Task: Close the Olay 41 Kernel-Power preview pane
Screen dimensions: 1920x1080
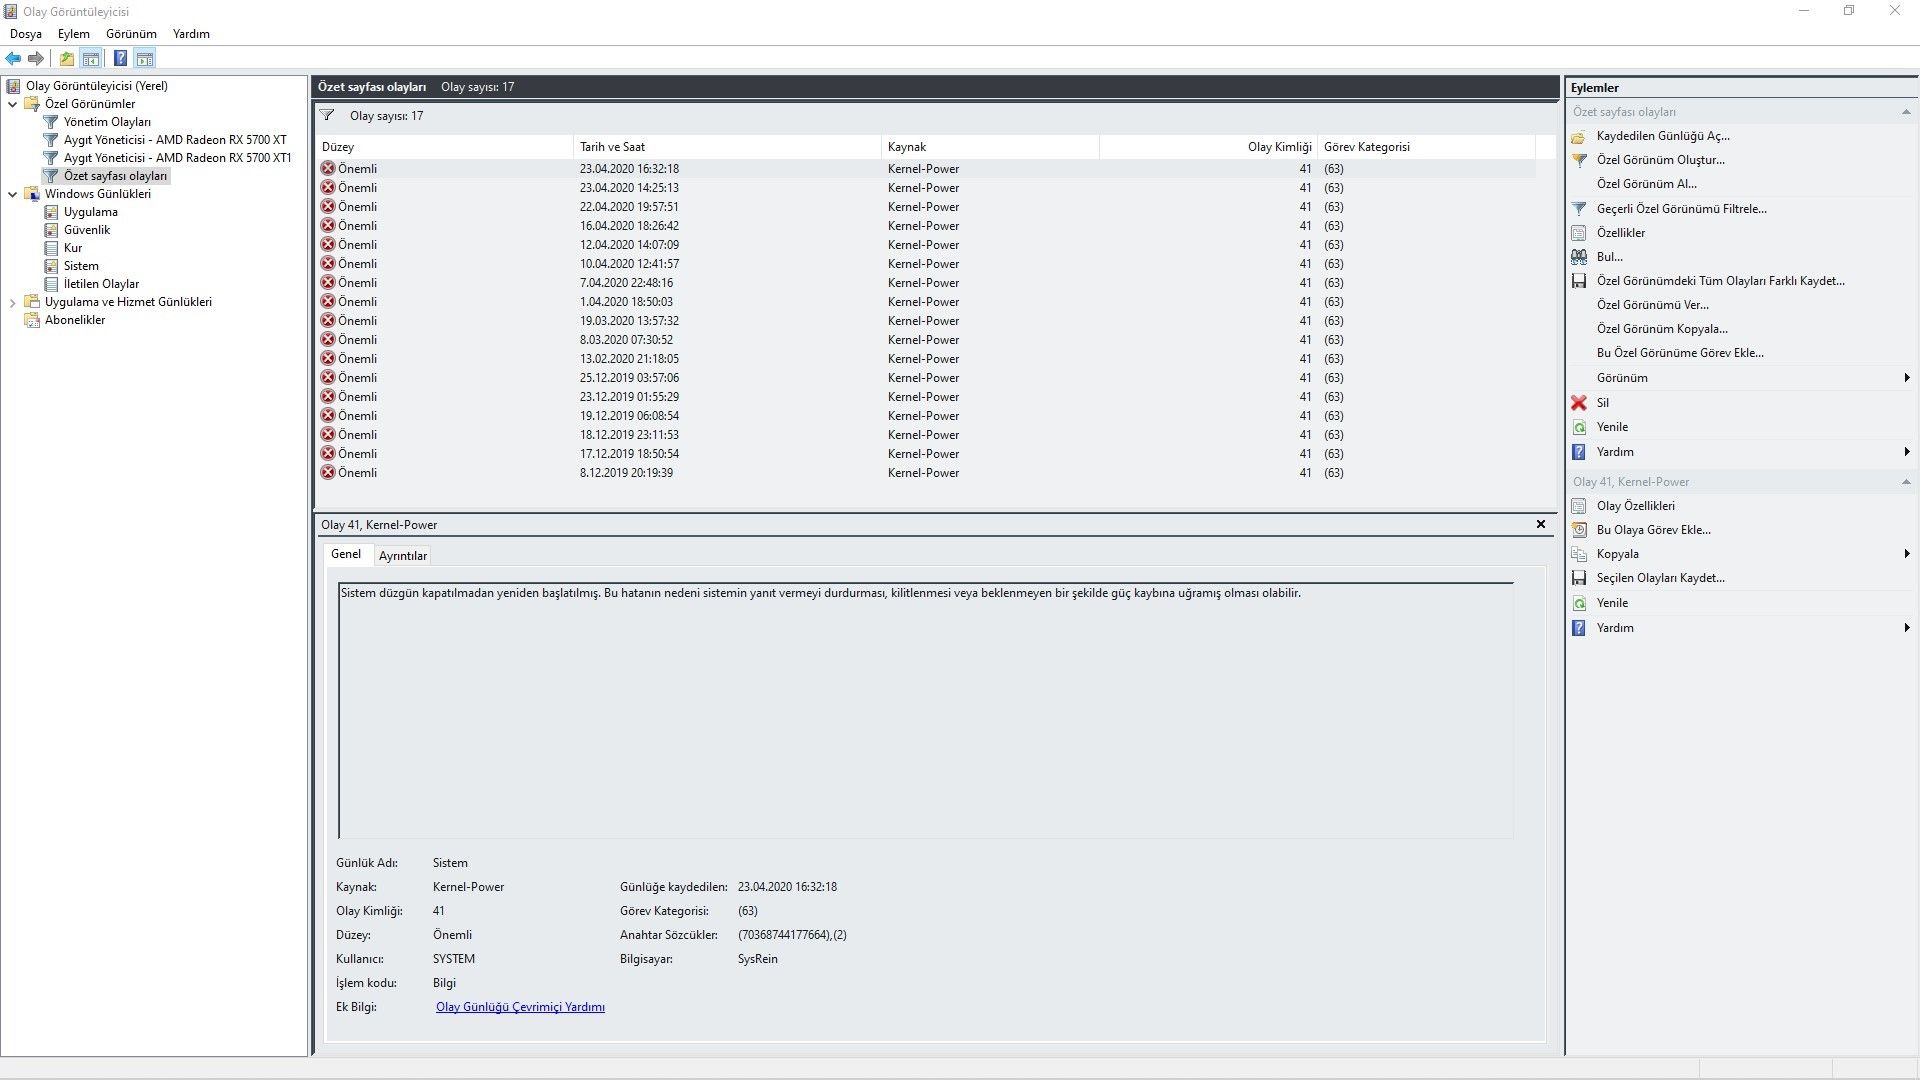Action: click(1540, 524)
